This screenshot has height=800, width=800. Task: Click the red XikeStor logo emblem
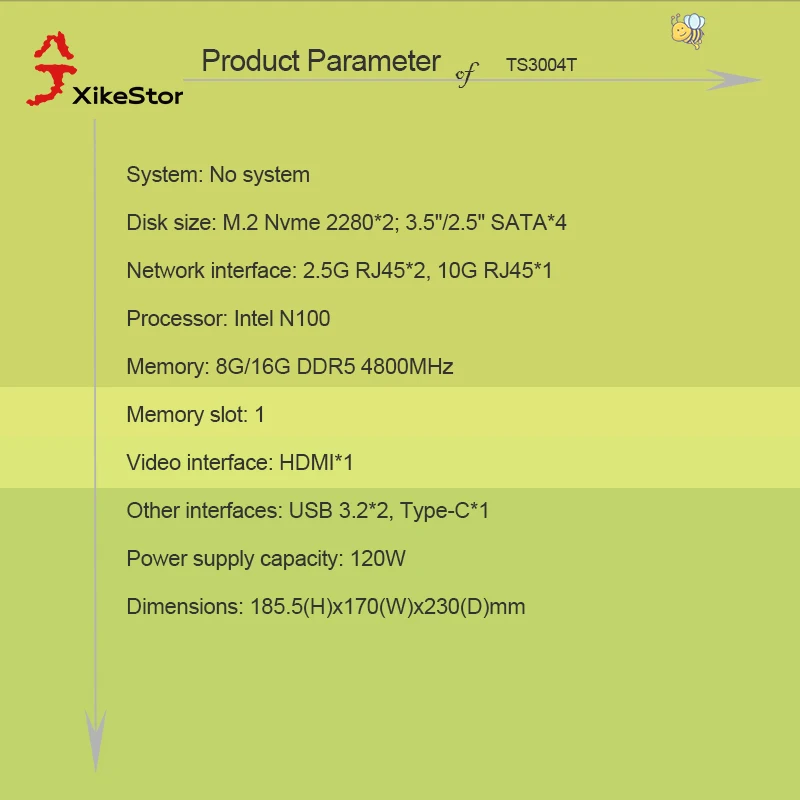52,69
